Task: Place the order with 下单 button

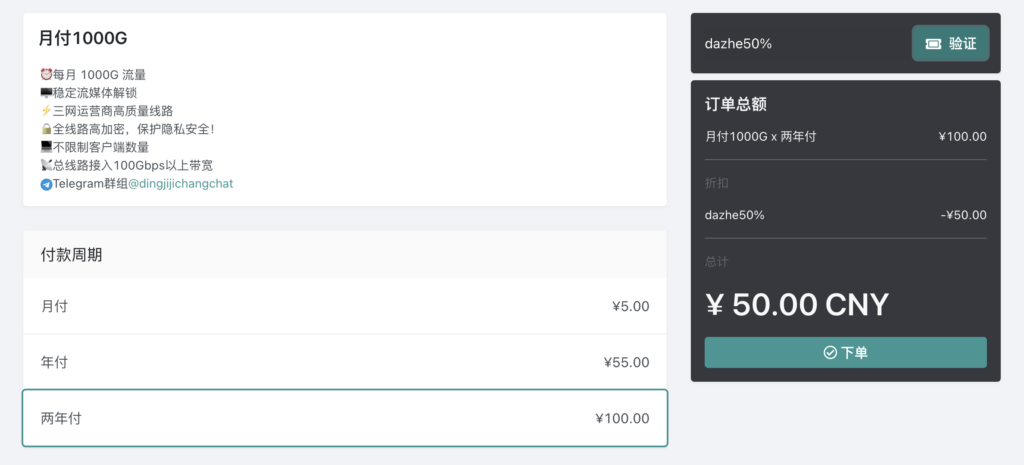Action: [845, 353]
